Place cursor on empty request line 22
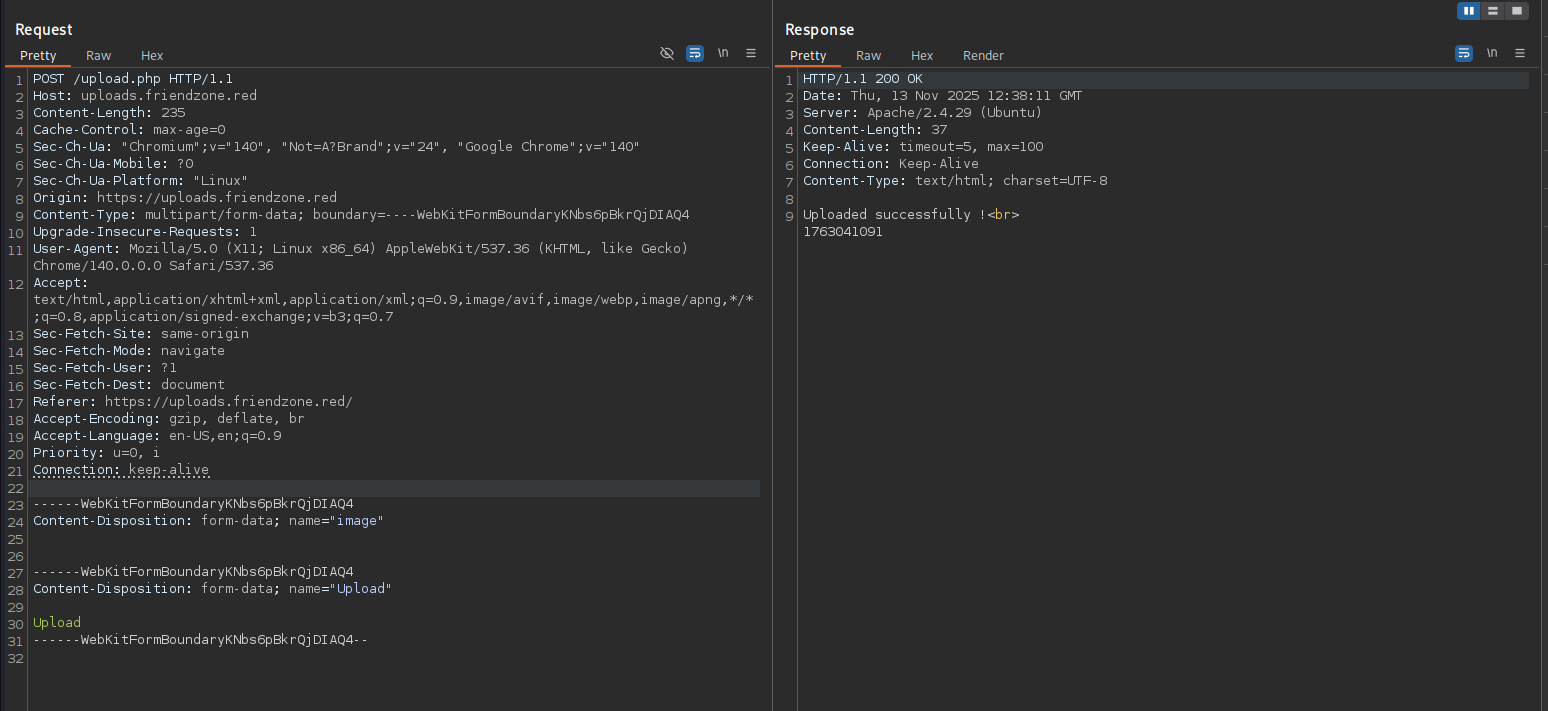Viewport: 1548px width, 711px height. pos(394,488)
